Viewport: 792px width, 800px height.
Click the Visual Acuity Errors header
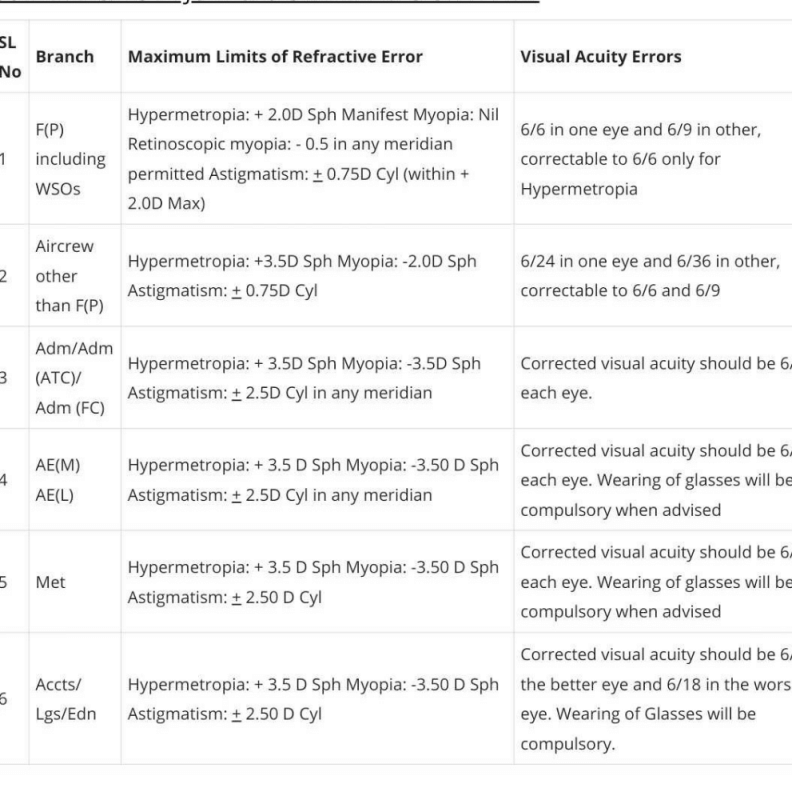coord(601,56)
